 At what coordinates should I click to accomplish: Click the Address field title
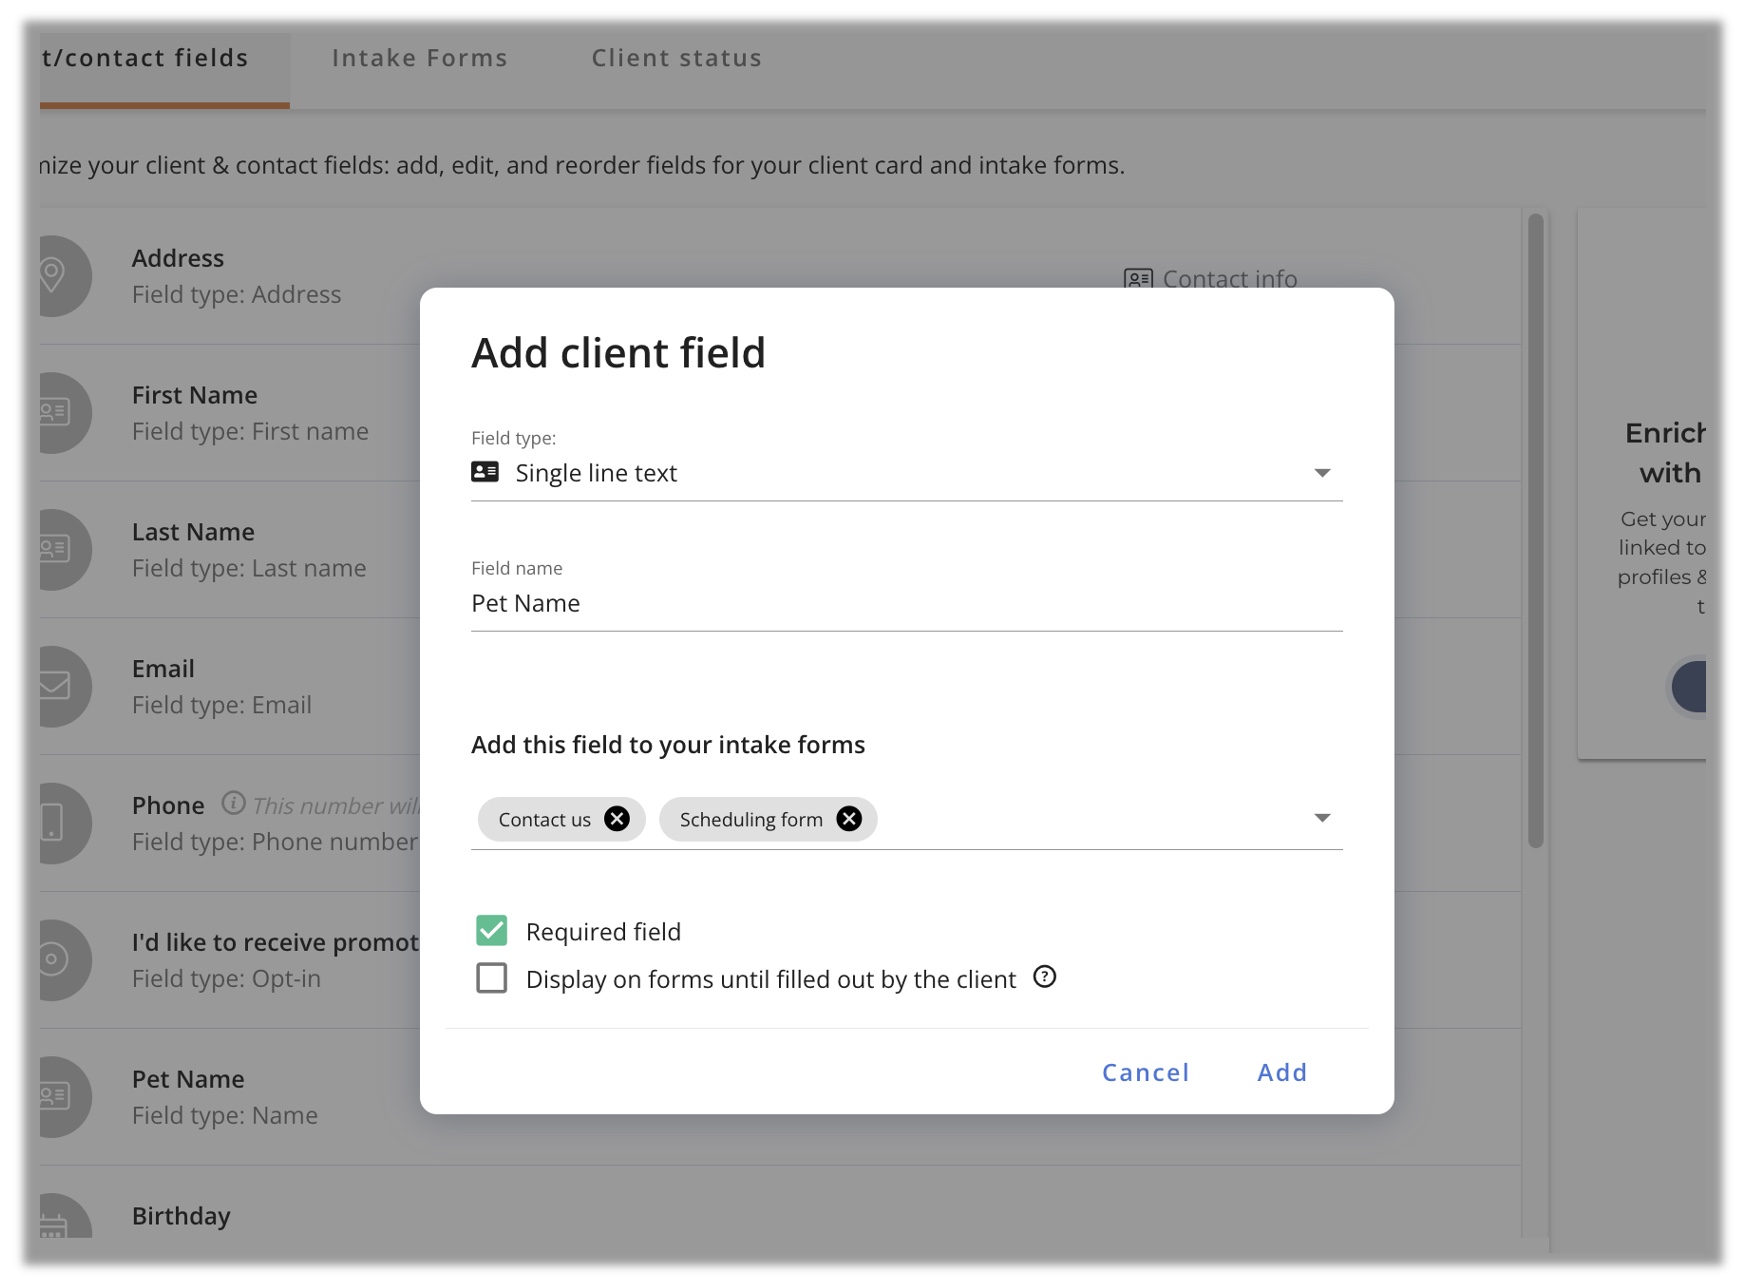178,258
